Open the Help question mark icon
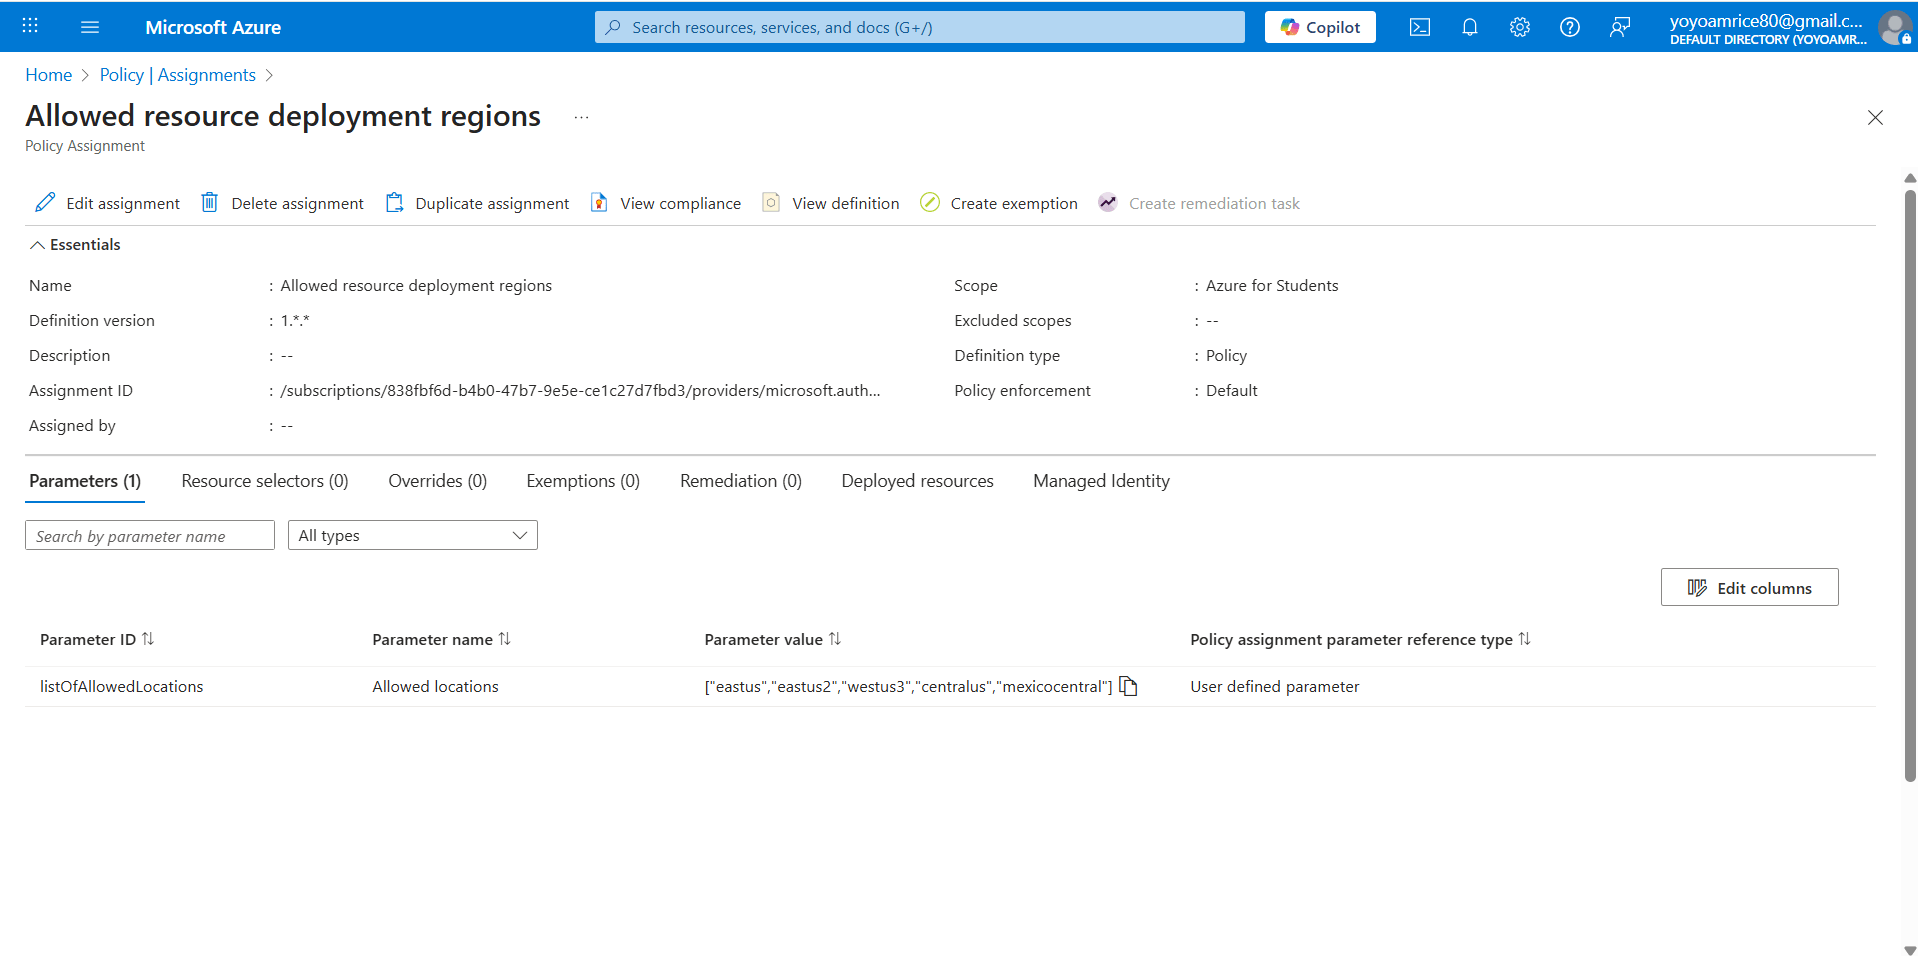1918x956 pixels. click(1569, 27)
